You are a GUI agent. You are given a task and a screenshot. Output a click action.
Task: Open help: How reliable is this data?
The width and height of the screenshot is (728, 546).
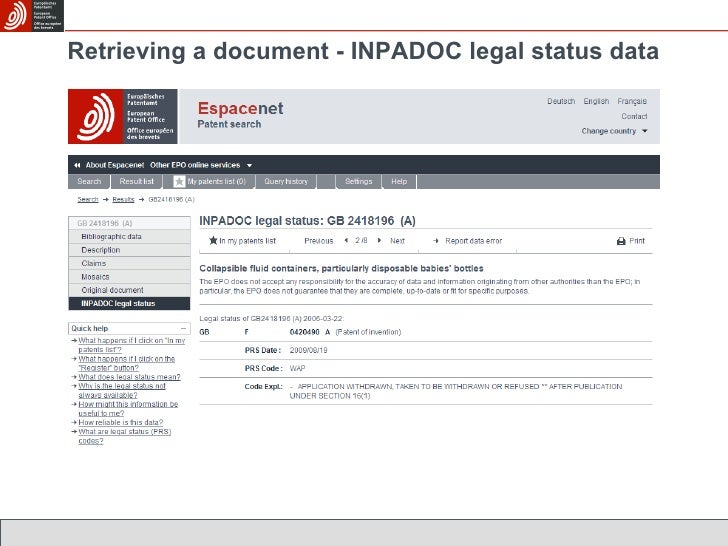(121, 422)
